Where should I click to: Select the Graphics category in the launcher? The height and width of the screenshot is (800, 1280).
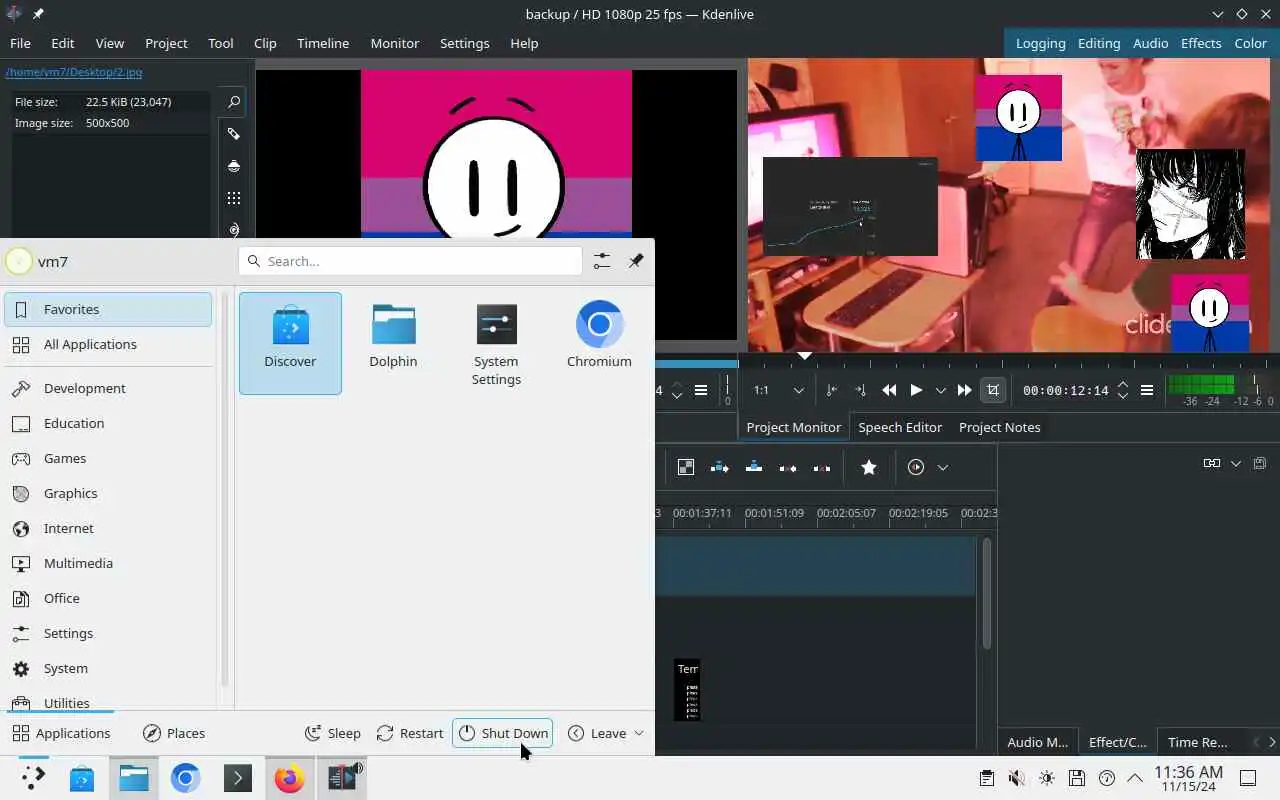(108, 493)
